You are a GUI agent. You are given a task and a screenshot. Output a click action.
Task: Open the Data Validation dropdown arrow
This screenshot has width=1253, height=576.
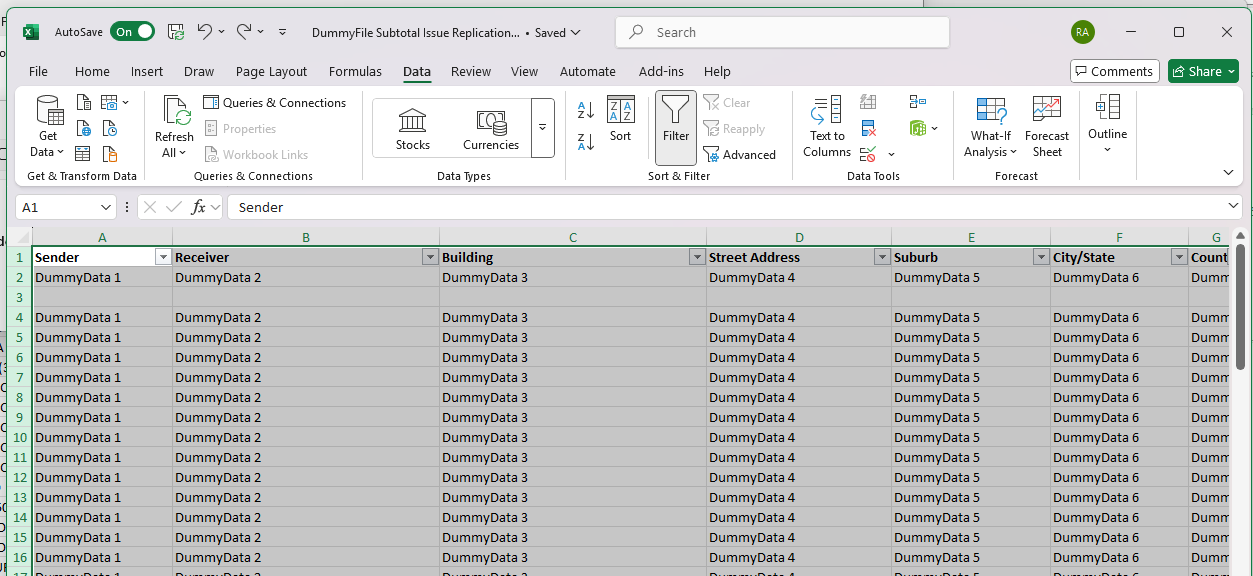point(891,155)
